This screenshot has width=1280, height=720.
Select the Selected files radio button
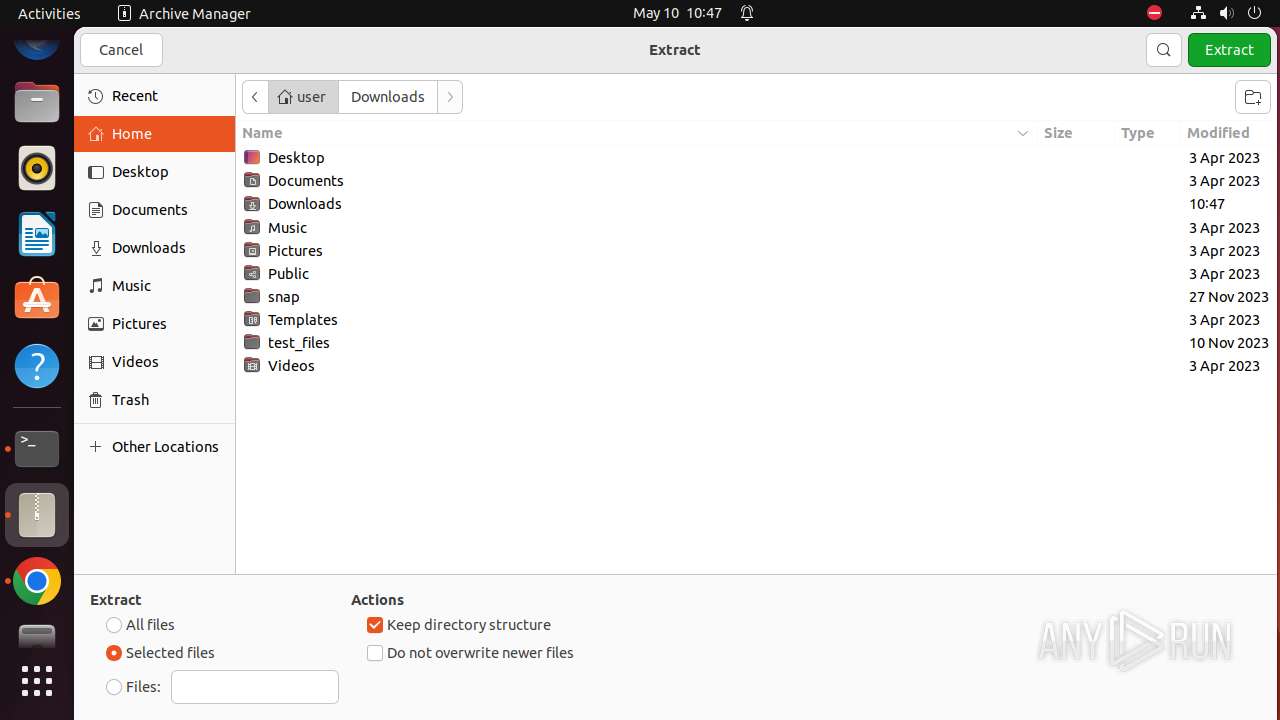114,653
